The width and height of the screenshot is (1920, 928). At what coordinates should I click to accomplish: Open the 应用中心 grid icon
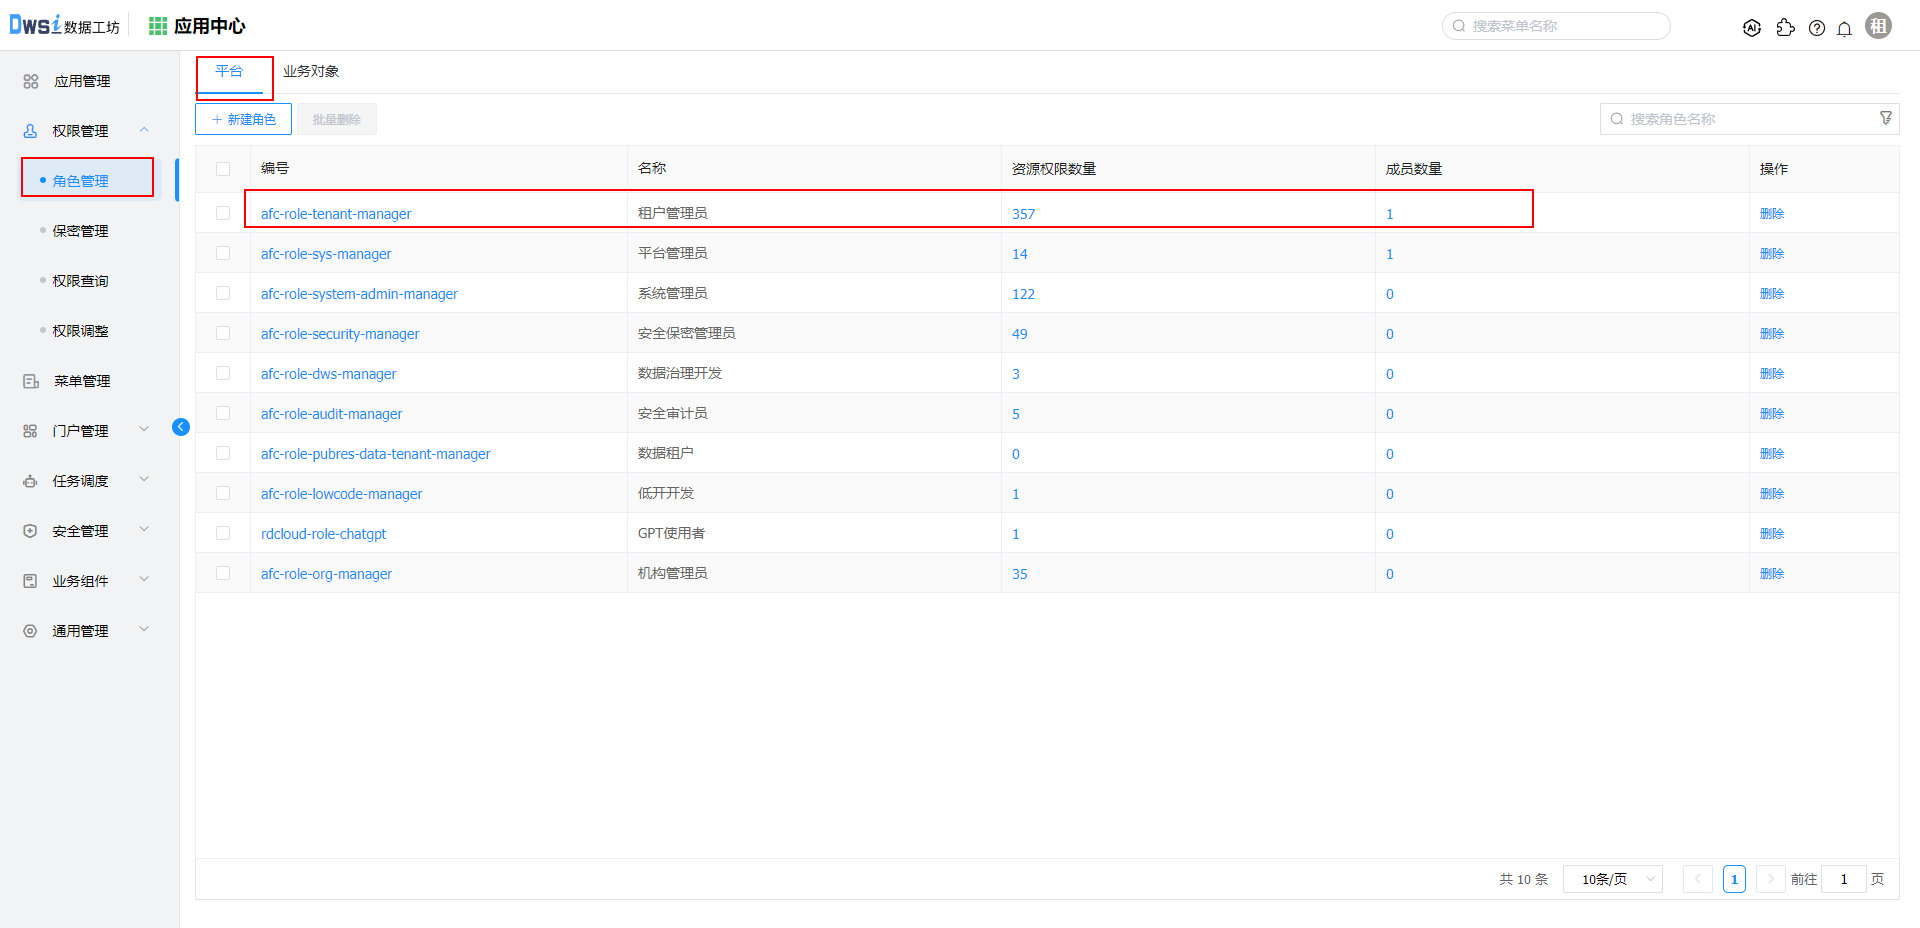tap(157, 26)
